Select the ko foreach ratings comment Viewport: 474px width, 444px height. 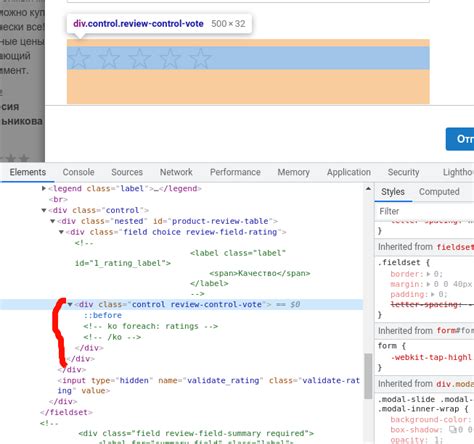151,326
